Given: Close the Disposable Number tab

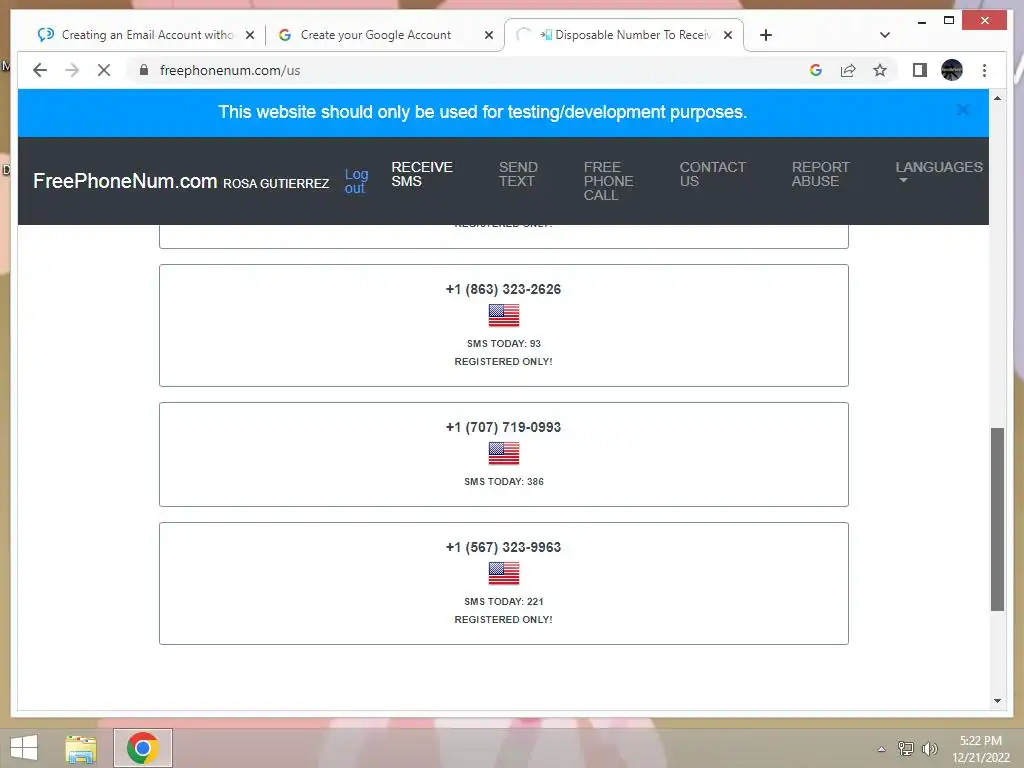Looking at the screenshot, I should click(x=728, y=35).
